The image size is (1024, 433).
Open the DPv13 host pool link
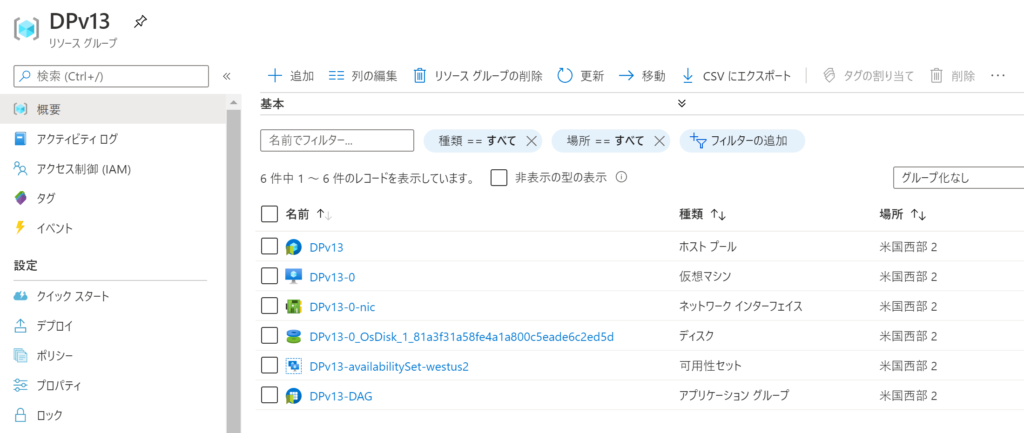tap(327, 248)
